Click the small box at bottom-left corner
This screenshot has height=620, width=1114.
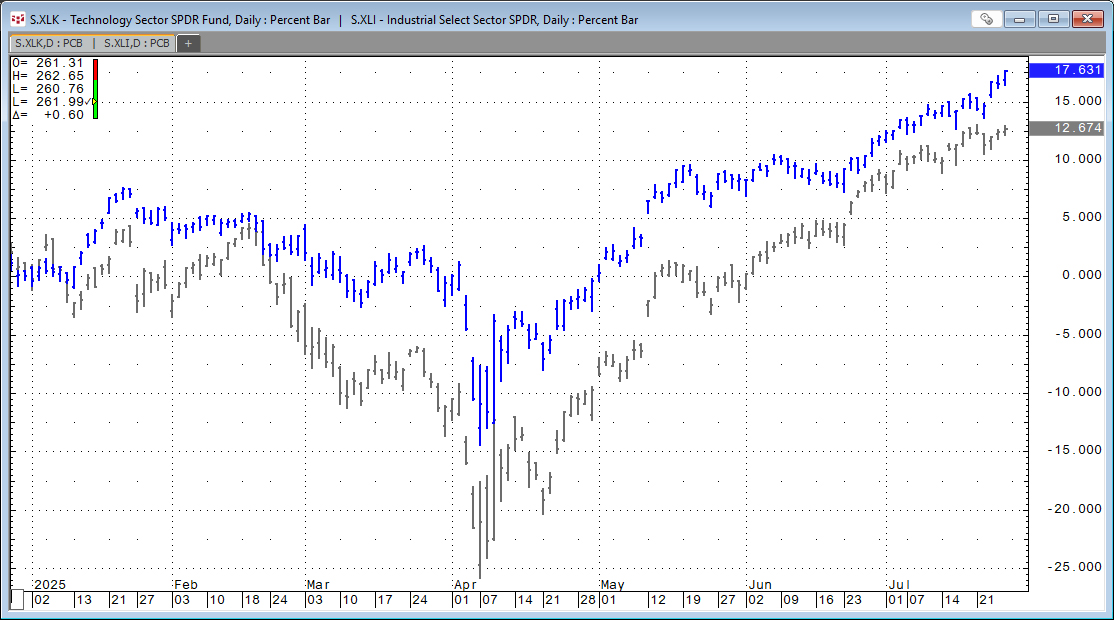pyautogui.click(x=17, y=599)
